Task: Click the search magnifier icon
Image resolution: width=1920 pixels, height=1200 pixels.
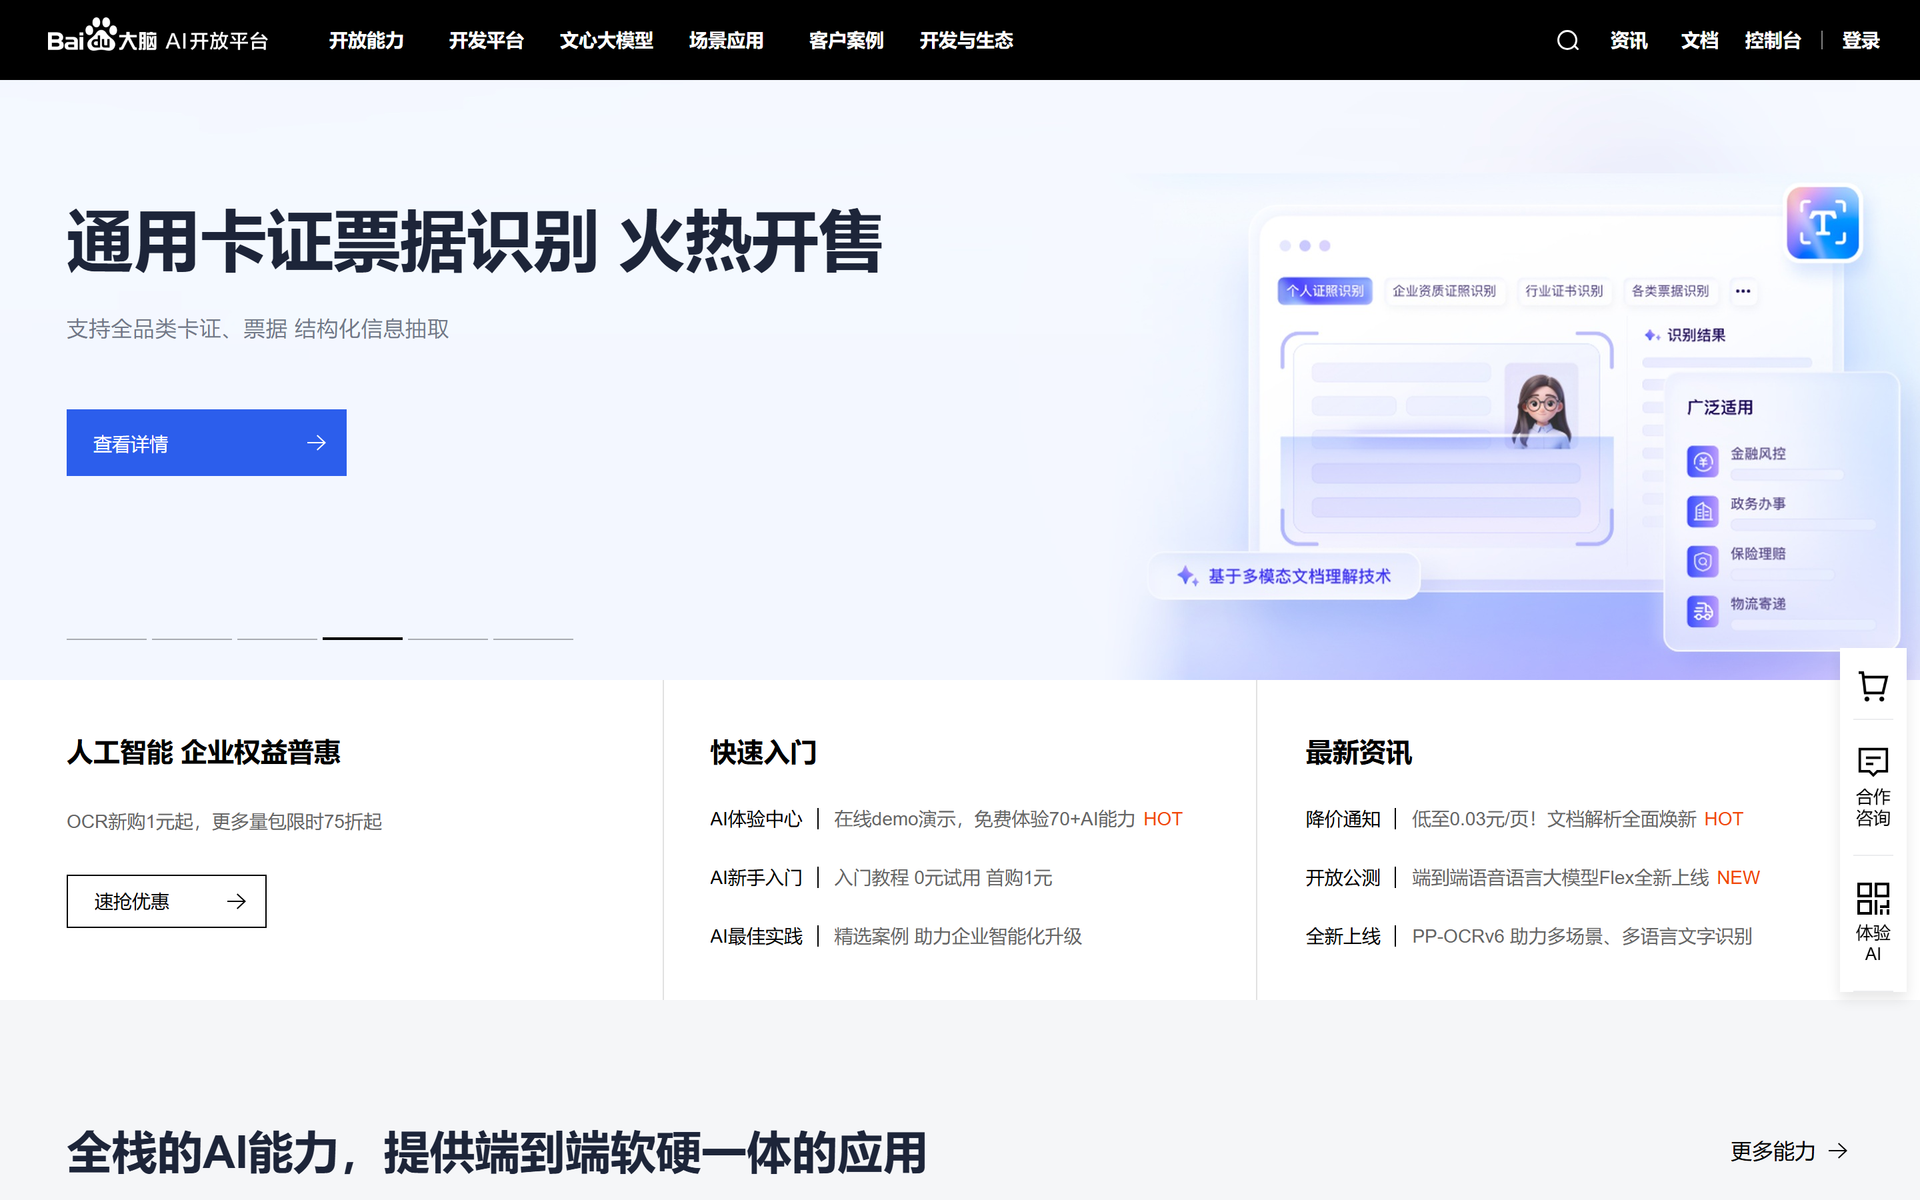Action: 1567,40
